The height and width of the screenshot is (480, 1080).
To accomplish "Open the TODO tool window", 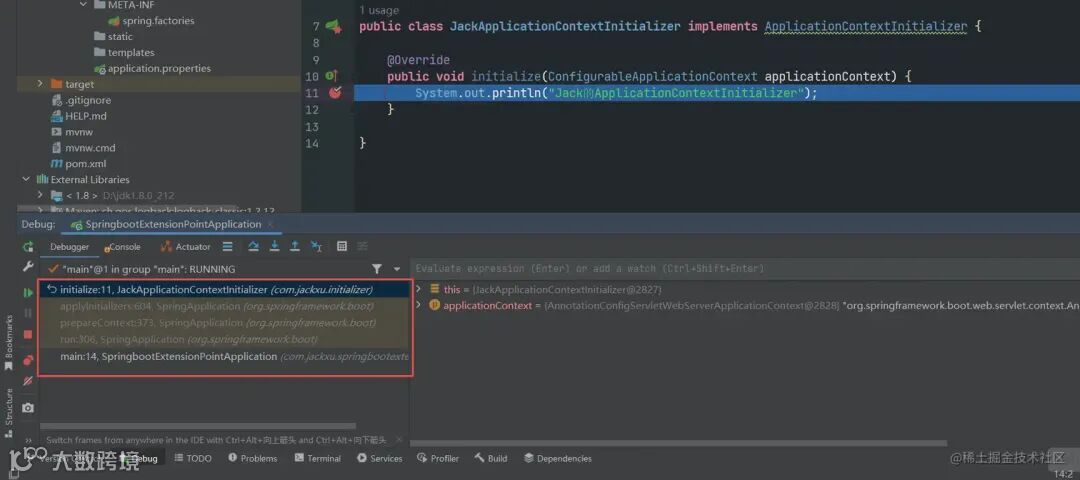I will (x=192, y=459).
